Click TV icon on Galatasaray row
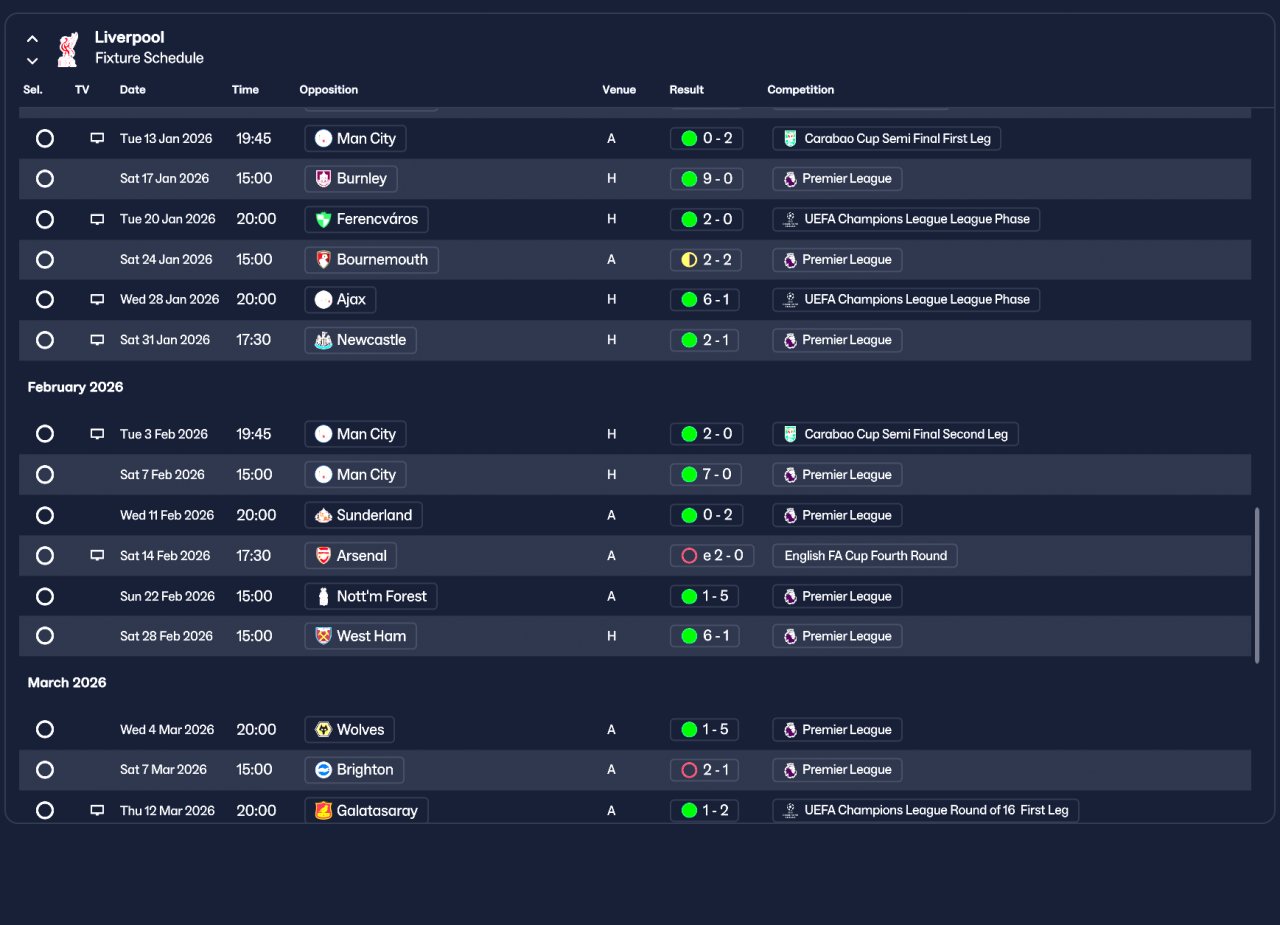 [x=97, y=810]
